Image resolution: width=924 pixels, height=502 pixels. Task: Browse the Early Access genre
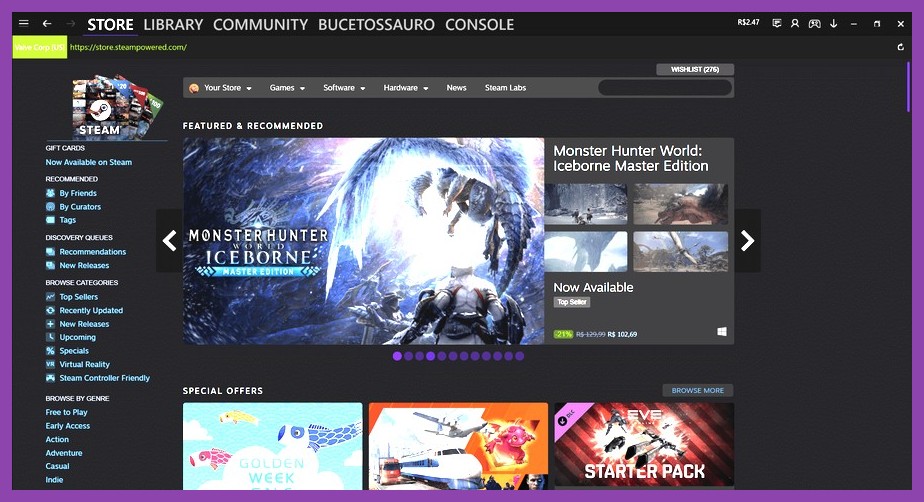tap(68, 426)
